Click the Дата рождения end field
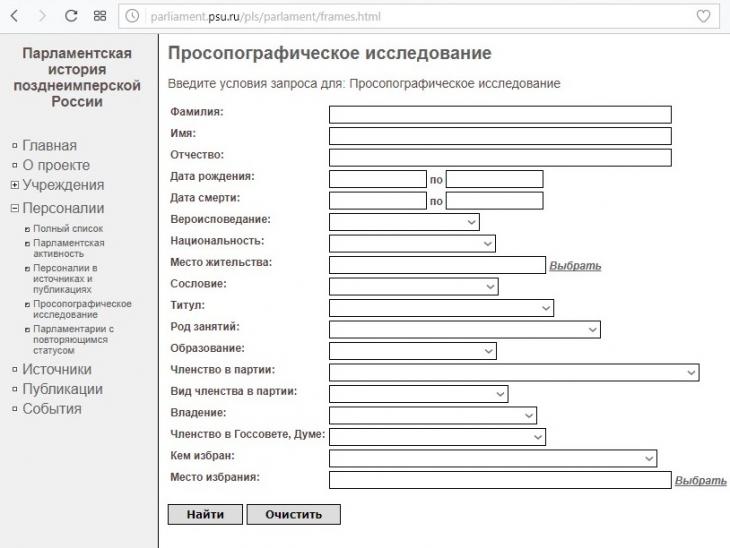Screen dimensions: 730x548 494,179
